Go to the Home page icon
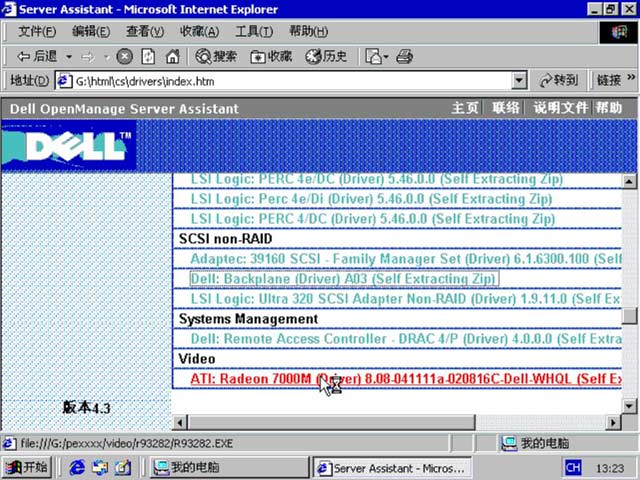Image resolution: width=640 pixels, height=480 pixels. 172,56
